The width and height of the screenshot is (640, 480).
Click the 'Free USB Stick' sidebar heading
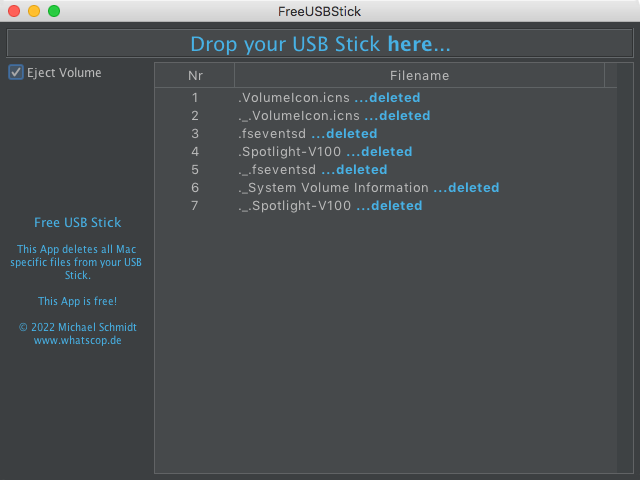pyautogui.click(x=77, y=222)
